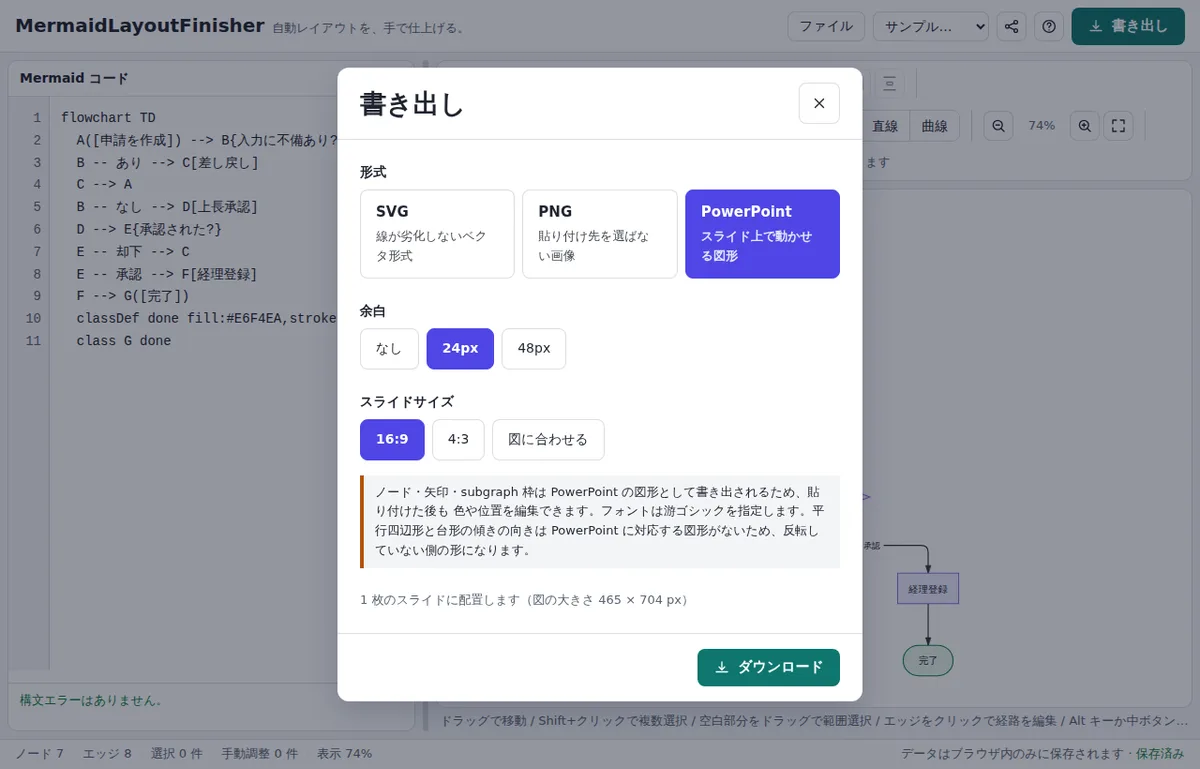Select the PNG export format card

pos(600,234)
